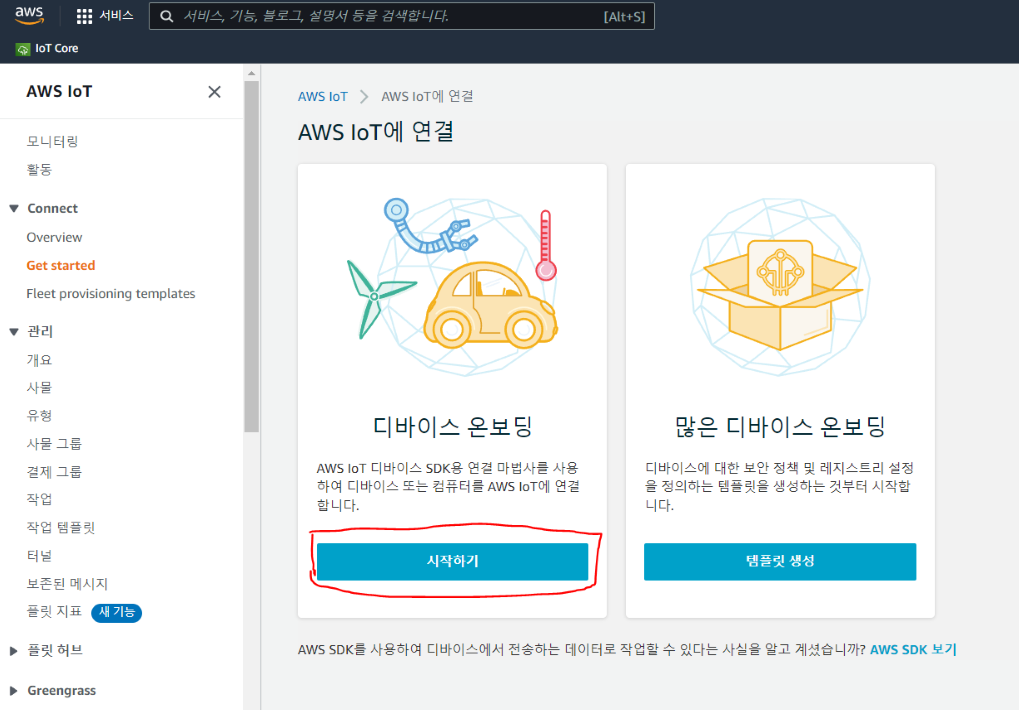Click the IoT Core service icon

[23, 49]
